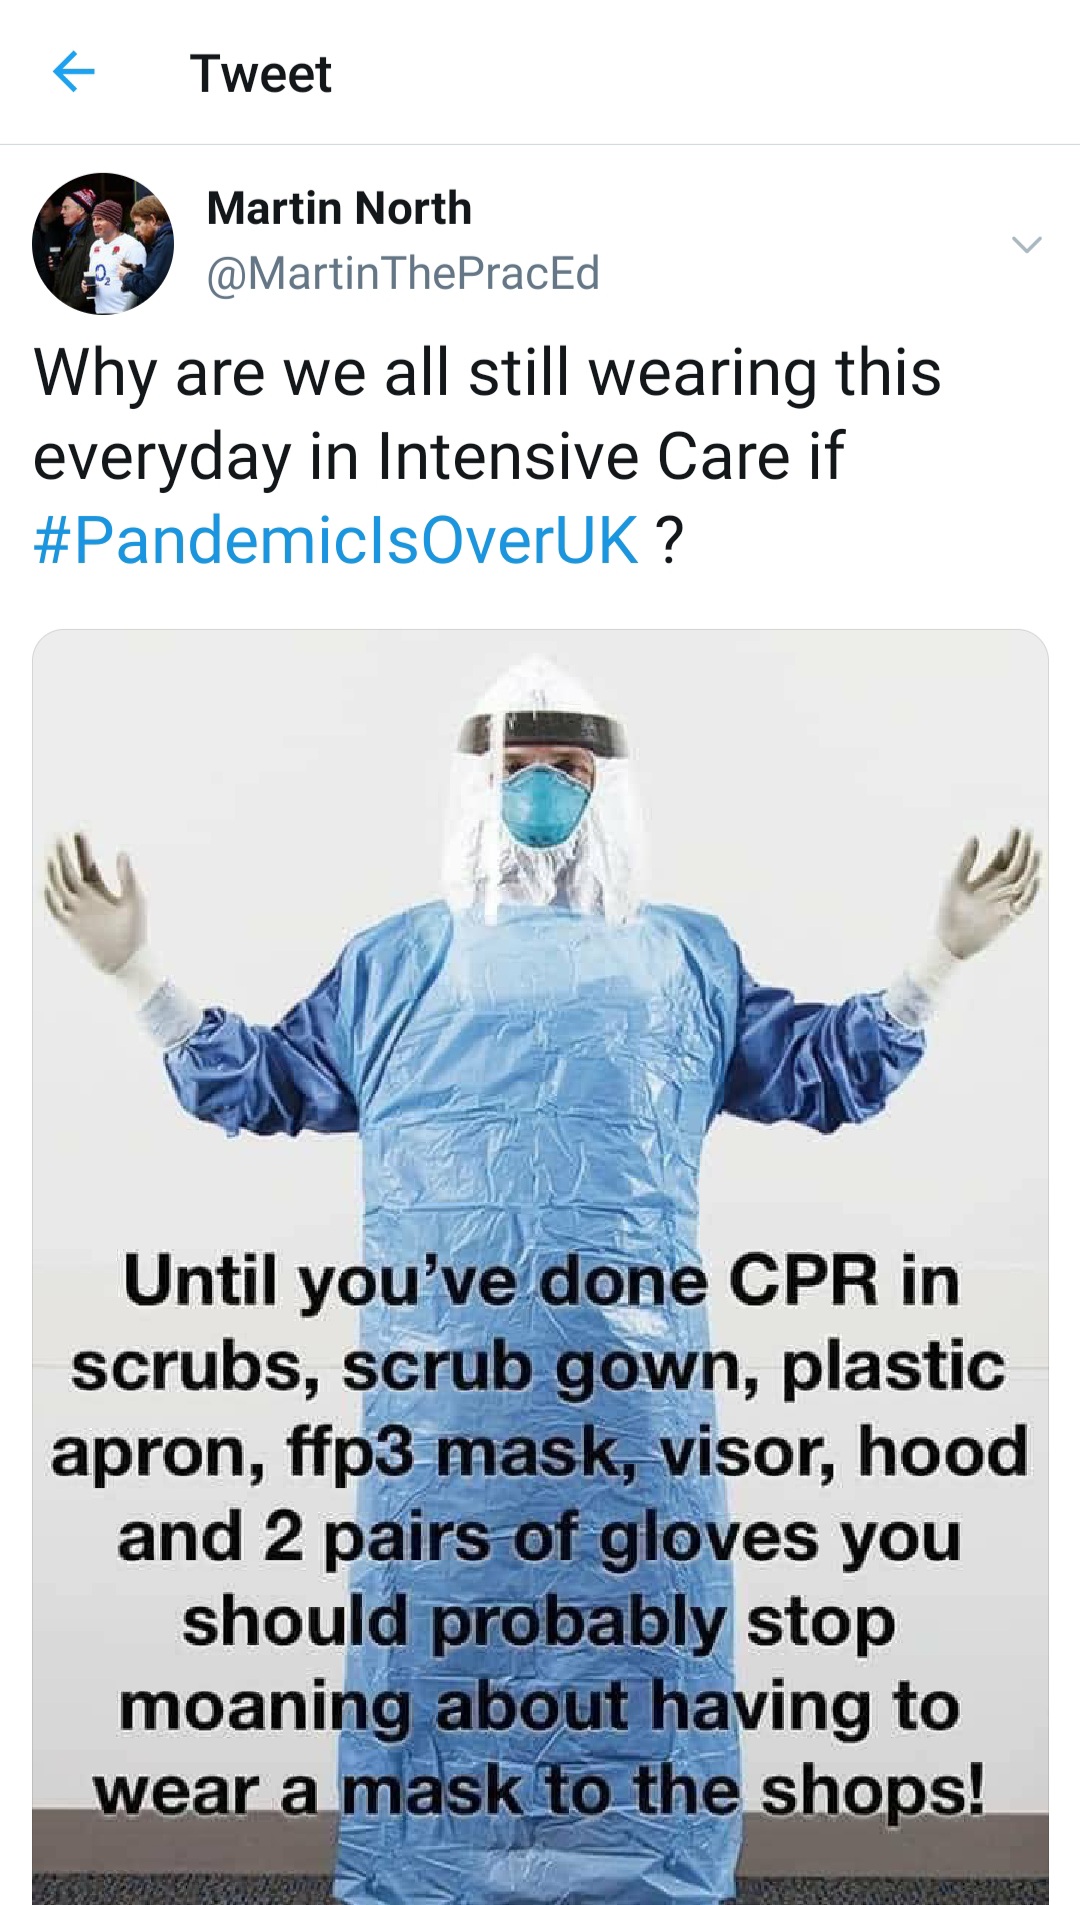Screen dimensions: 1080x1905
Task: Open tweet options chevron menu
Action: click(1027, 244)
